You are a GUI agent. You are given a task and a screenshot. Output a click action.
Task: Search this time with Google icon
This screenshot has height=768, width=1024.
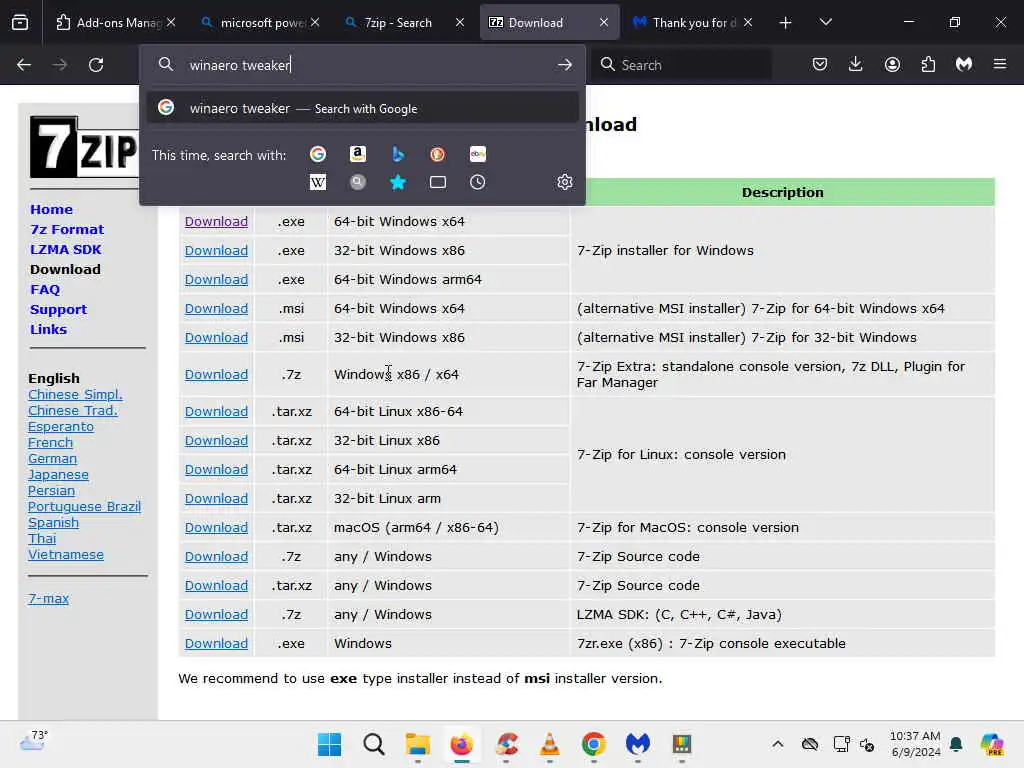click(x=318, y=154)
